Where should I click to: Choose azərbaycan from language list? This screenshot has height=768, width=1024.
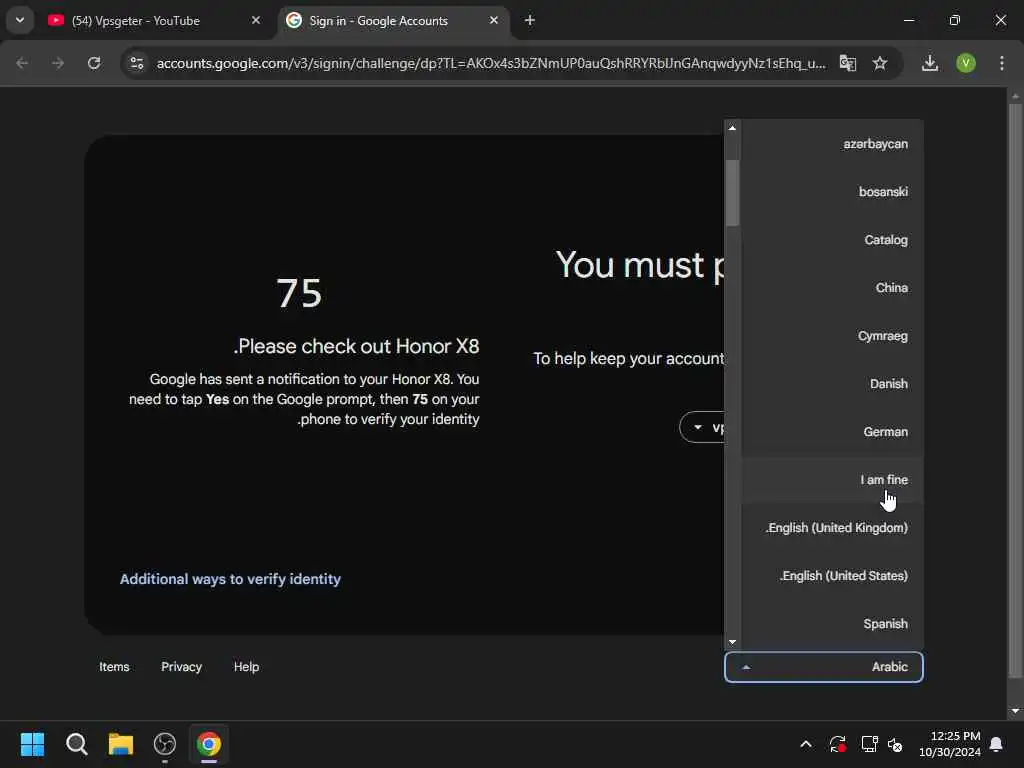[833, 144]
